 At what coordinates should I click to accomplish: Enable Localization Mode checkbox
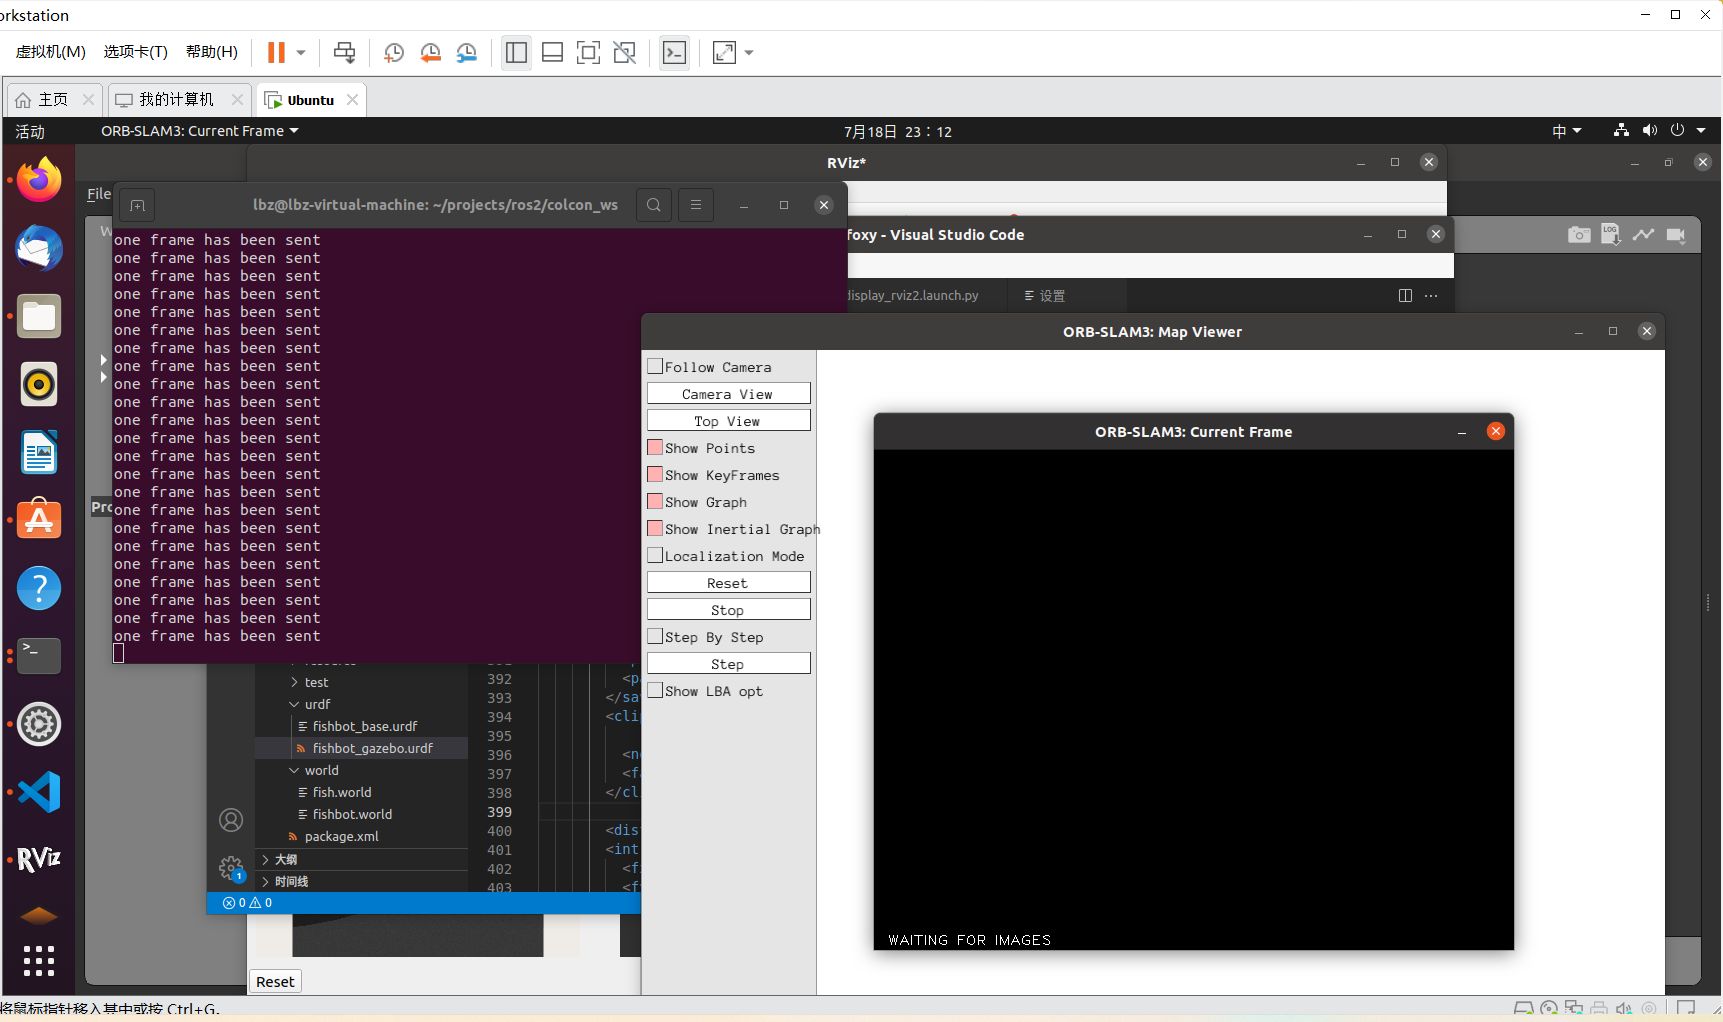pyautogui.click(x=656, y=555)
